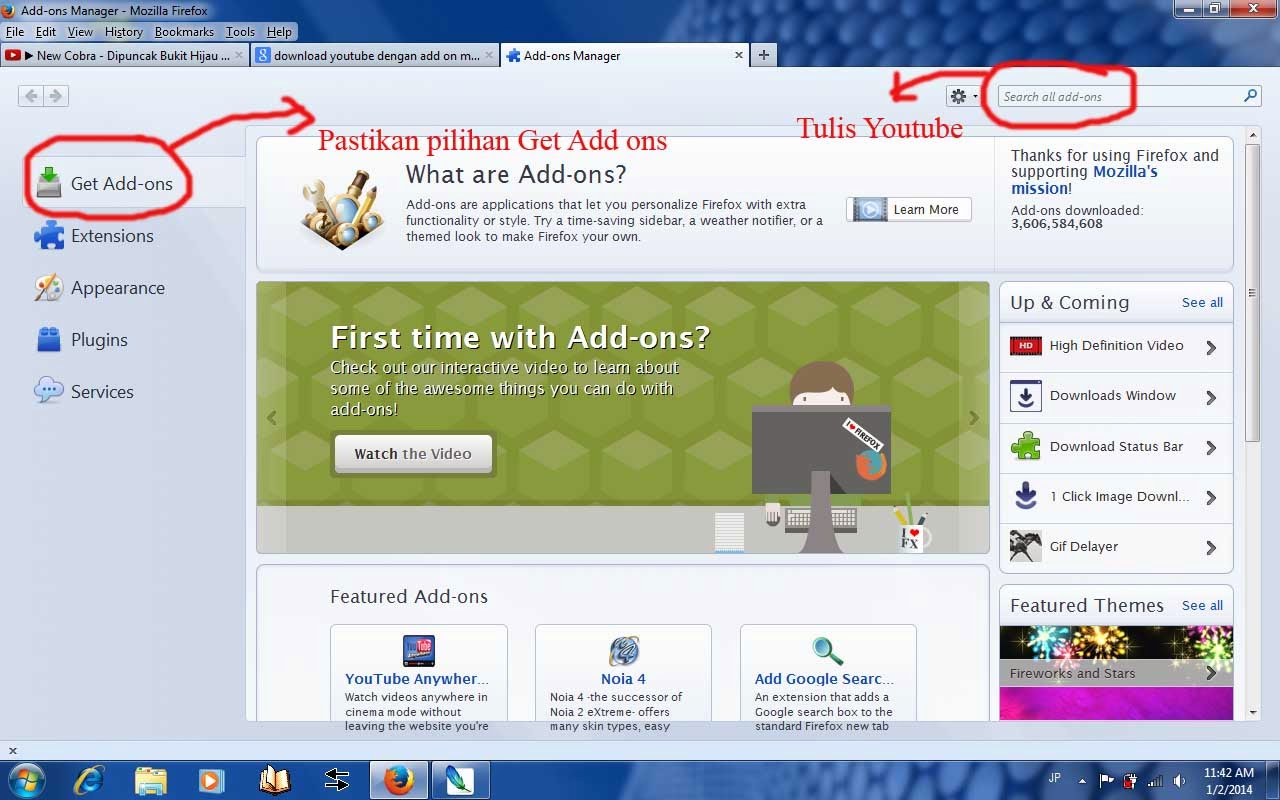Click the magnifier search icon
1280x800 pixels.
tap(1250, 96)
